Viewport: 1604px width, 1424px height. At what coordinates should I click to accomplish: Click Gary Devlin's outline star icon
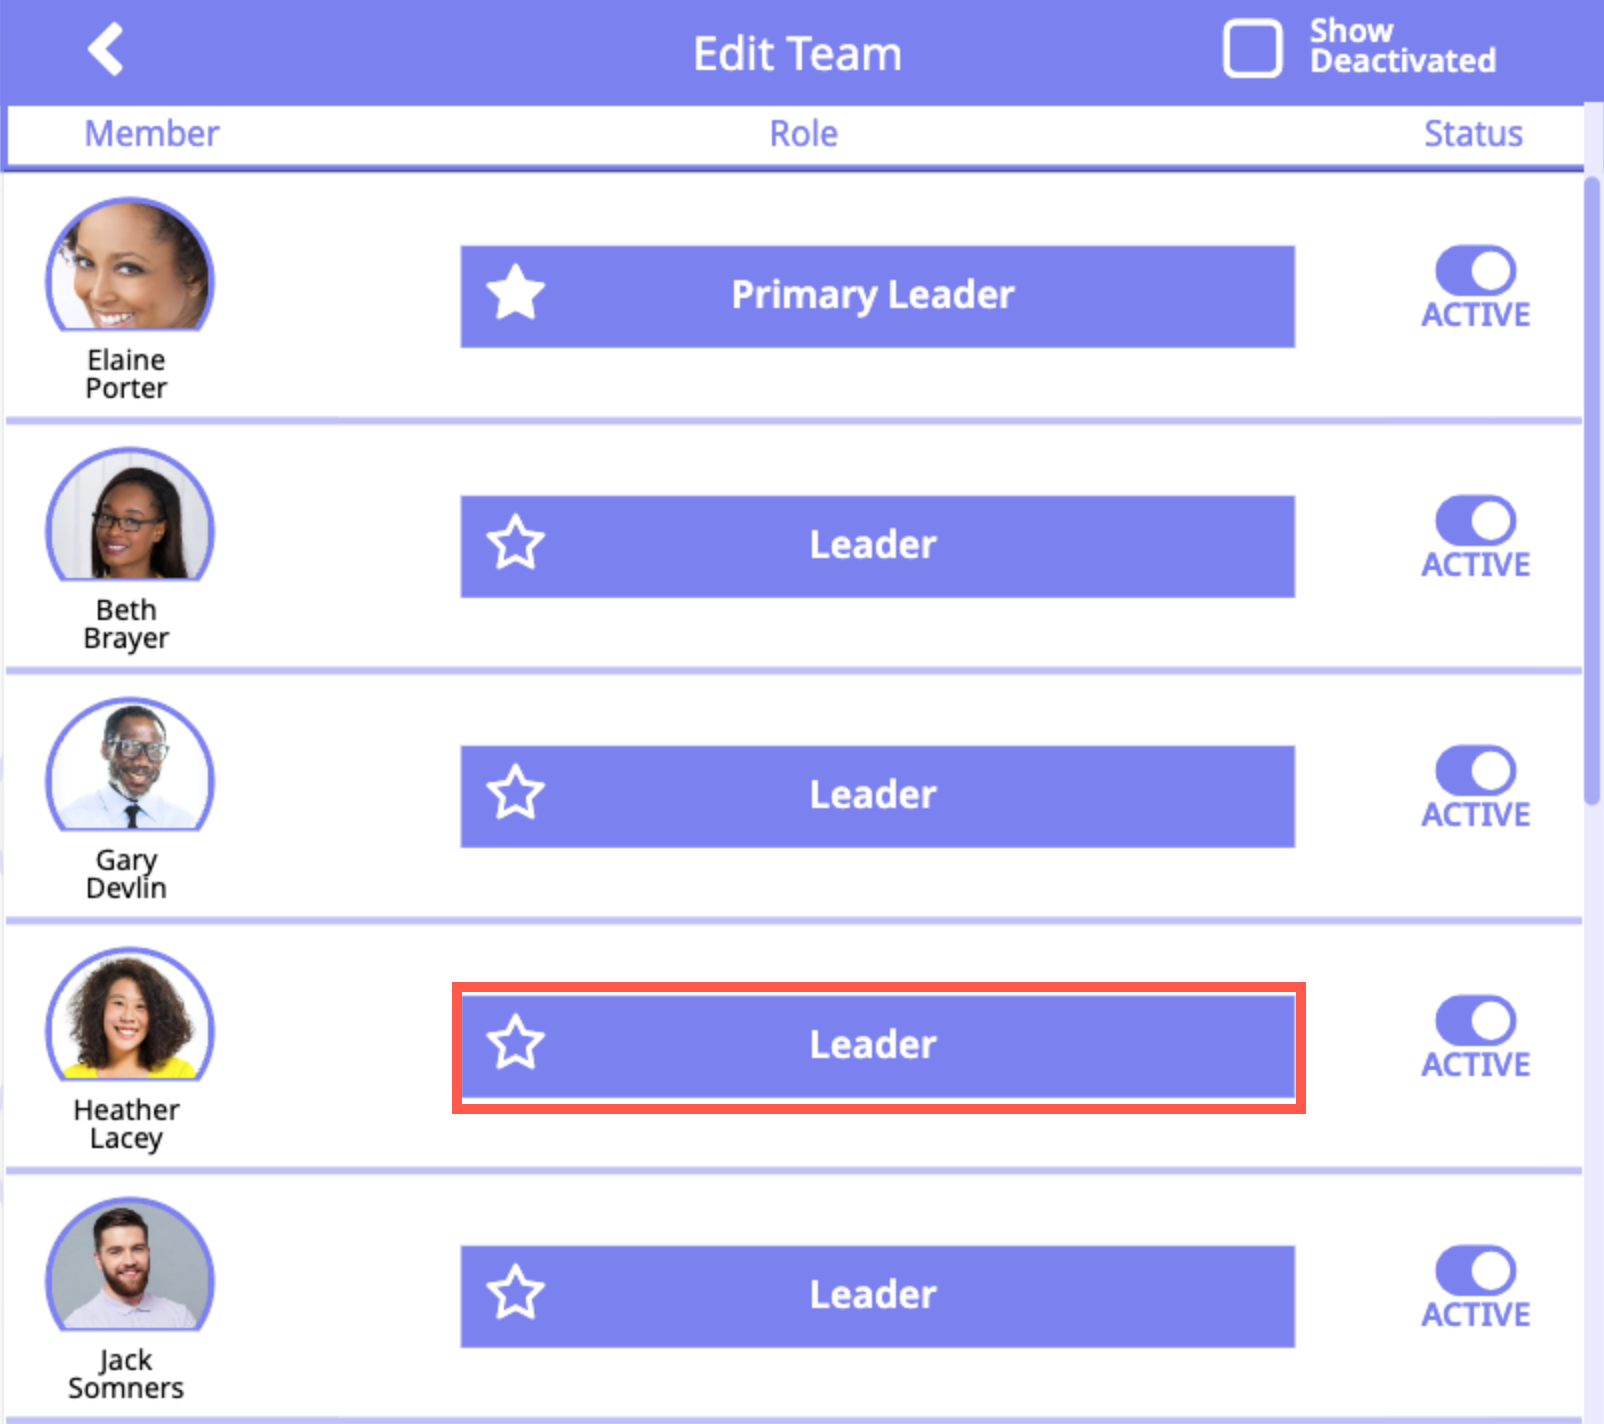(x=516, y=793)
